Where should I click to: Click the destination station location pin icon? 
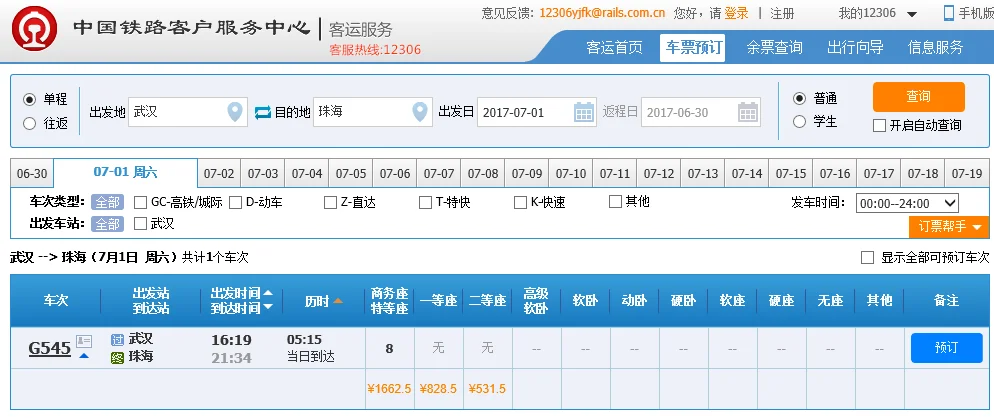[420, 112]
